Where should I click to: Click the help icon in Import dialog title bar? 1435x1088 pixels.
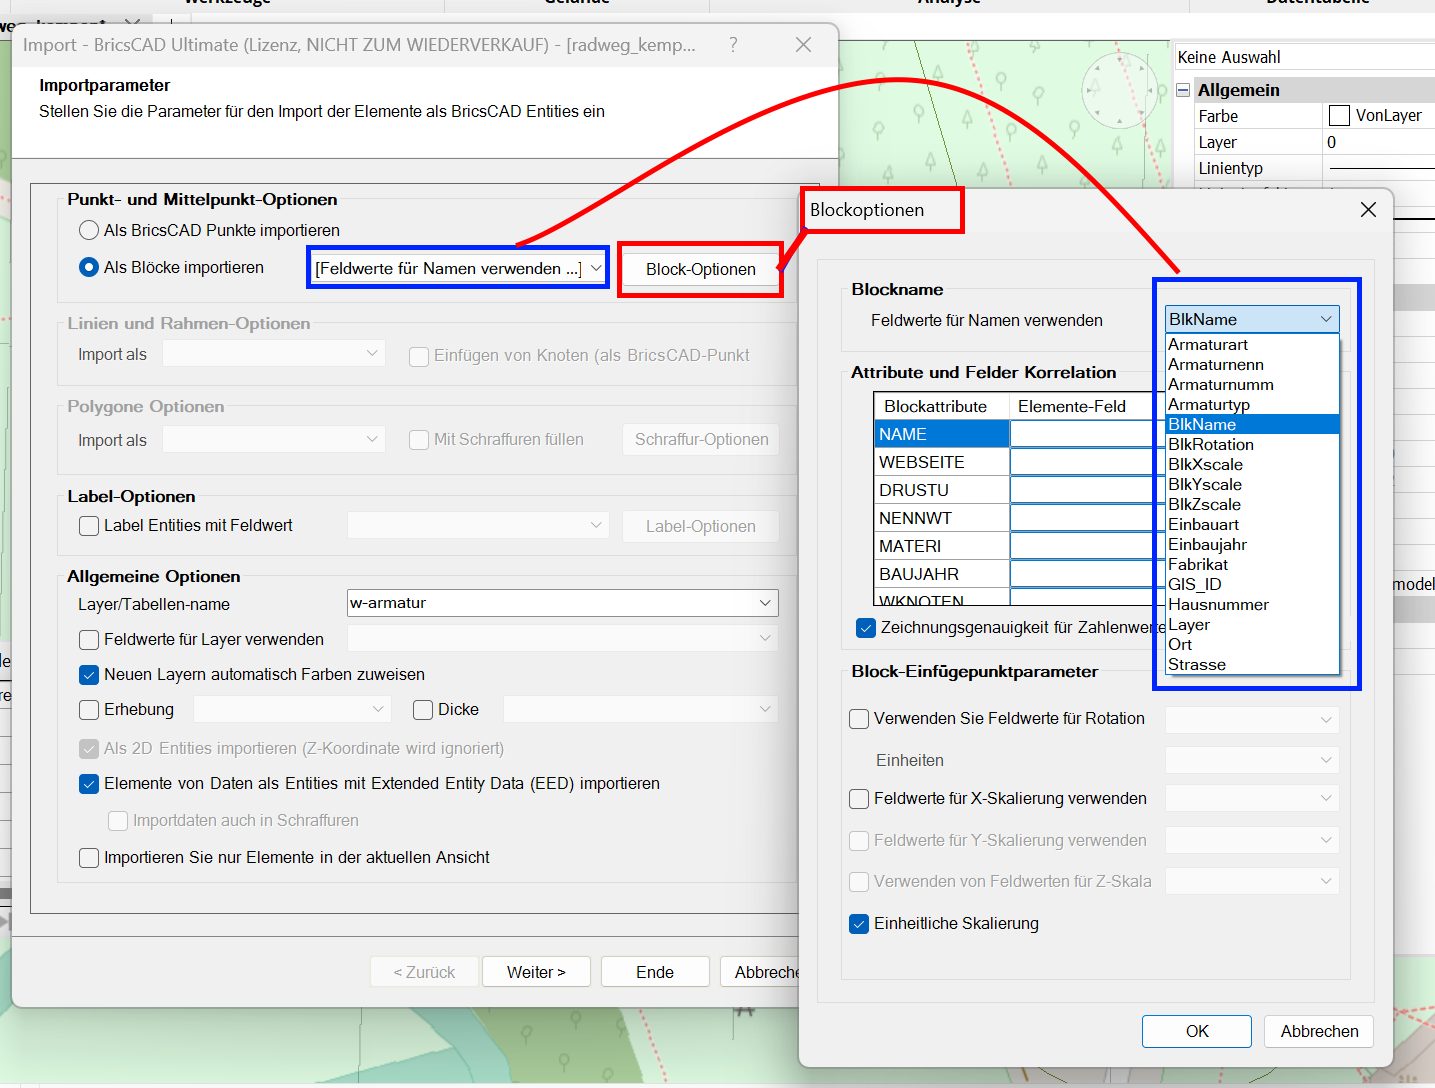pos(733,44)
